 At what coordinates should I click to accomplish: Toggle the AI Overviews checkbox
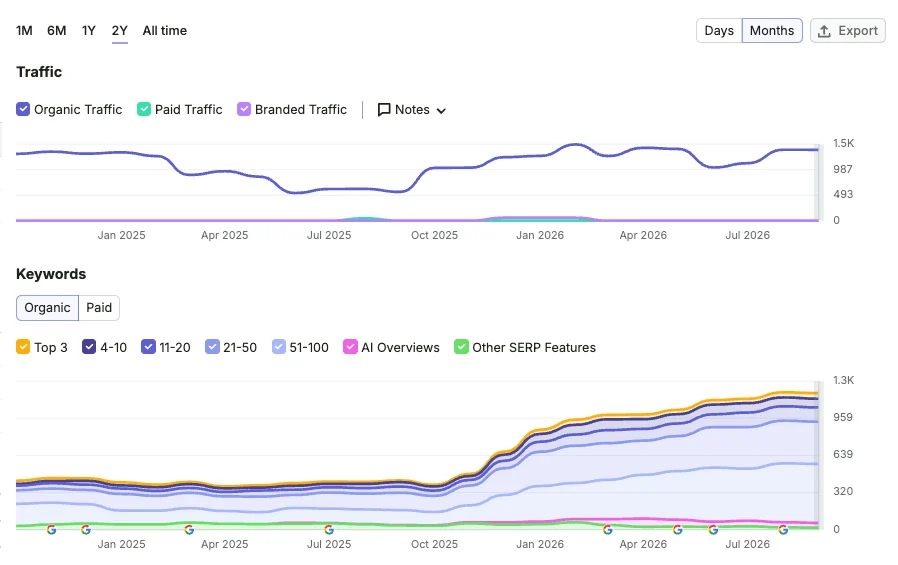coord(350,347)
